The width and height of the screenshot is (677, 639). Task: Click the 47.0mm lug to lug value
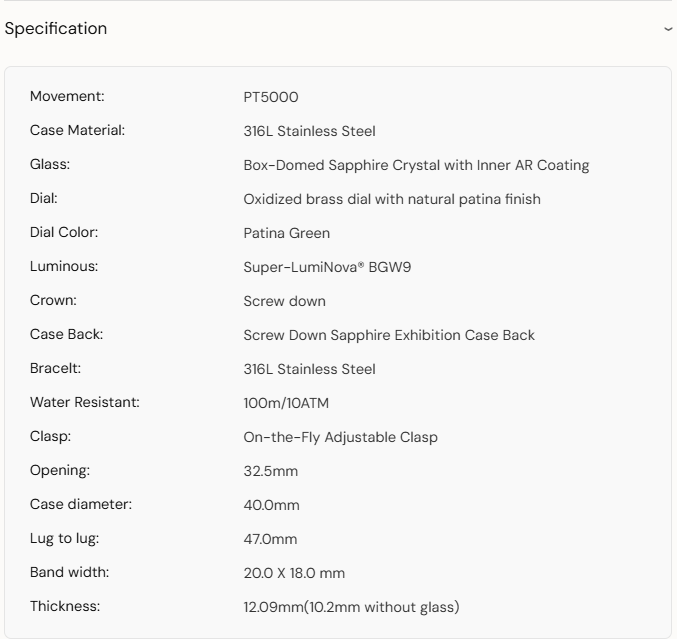[x=270, y=539]
